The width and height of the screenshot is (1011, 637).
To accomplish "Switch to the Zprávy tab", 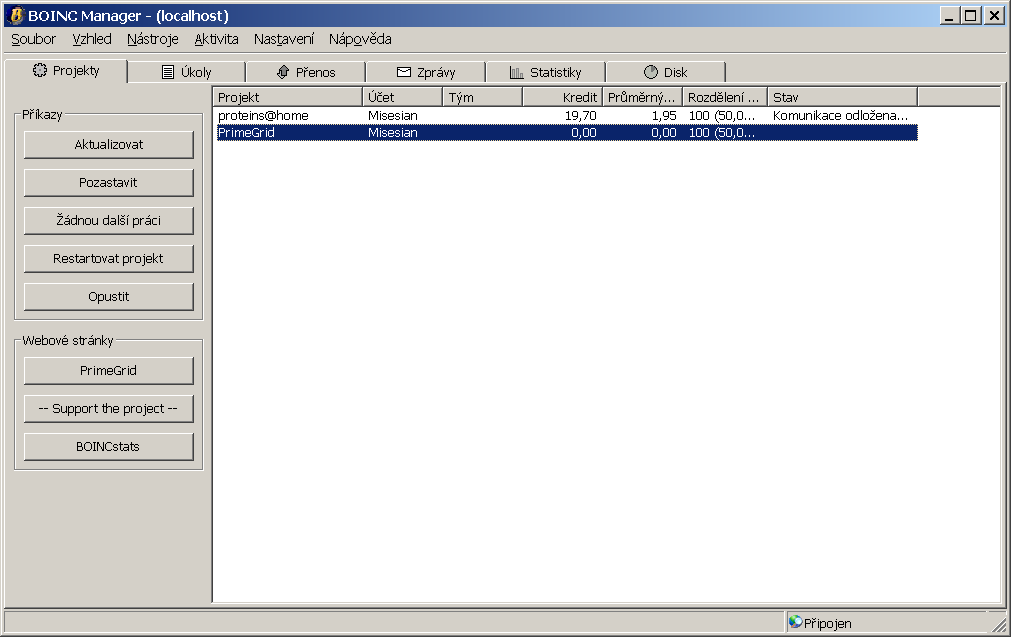I will (426, 72).
